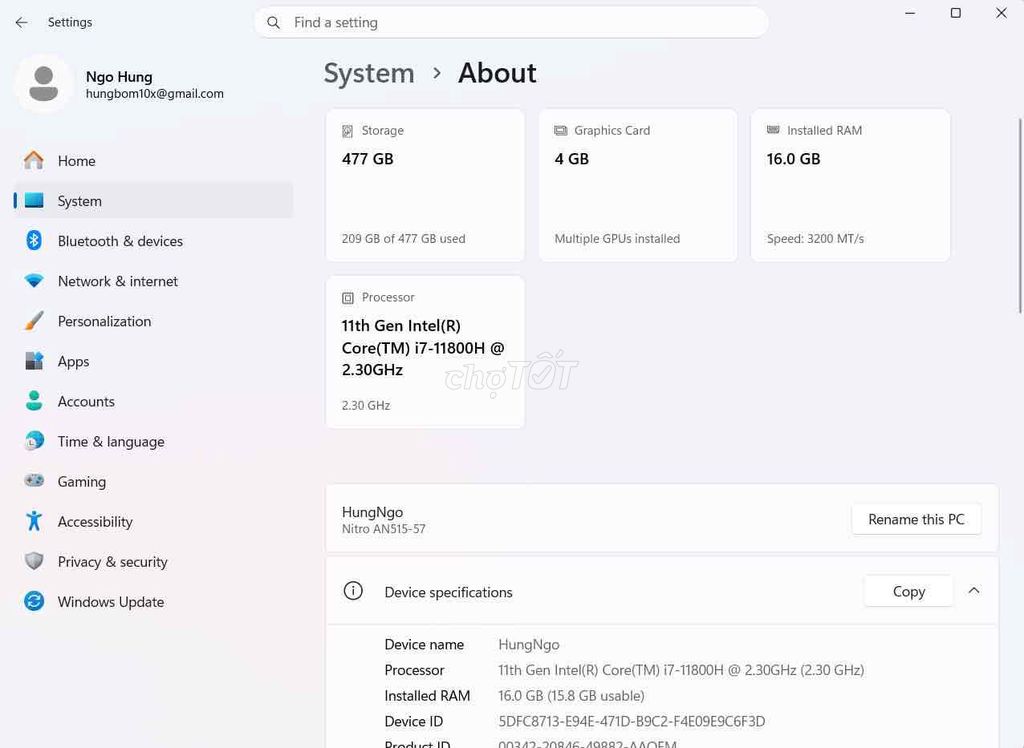
Task: Open Personalization settings
Action: point(153,321)
